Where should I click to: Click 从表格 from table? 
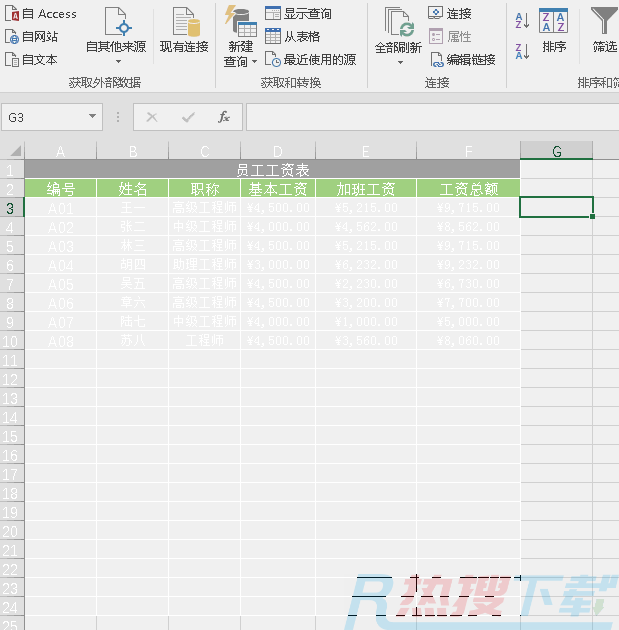293,37
